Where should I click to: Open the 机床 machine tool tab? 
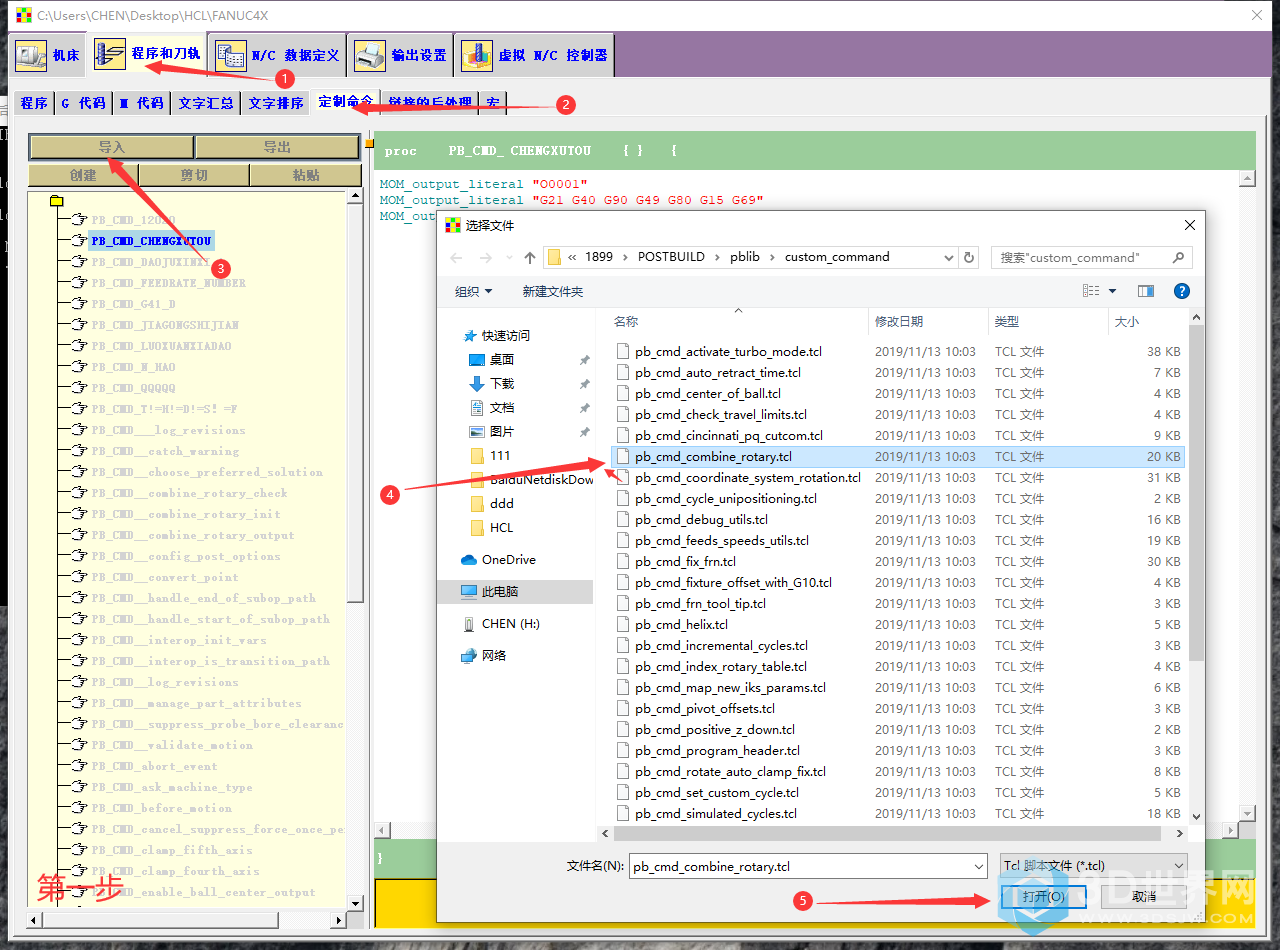tap(48, 55)
